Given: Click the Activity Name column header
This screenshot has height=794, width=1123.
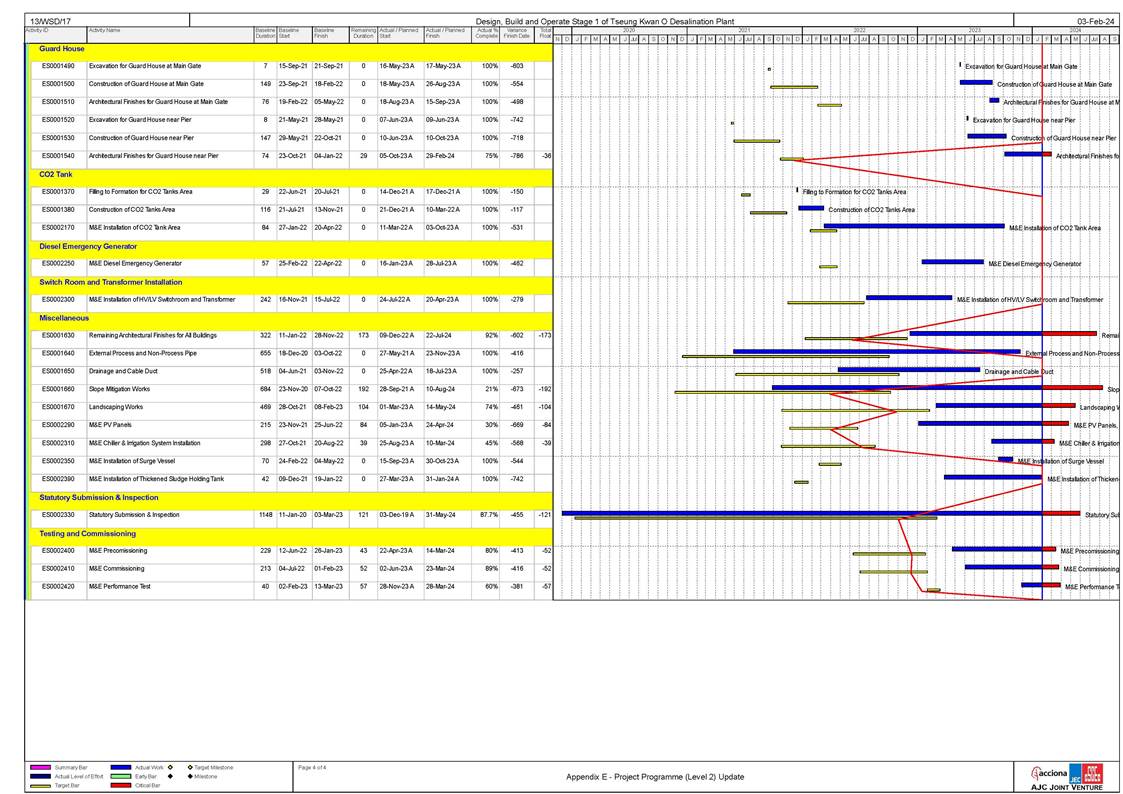Looking at the screenshot, I should [x=105, y=31].
